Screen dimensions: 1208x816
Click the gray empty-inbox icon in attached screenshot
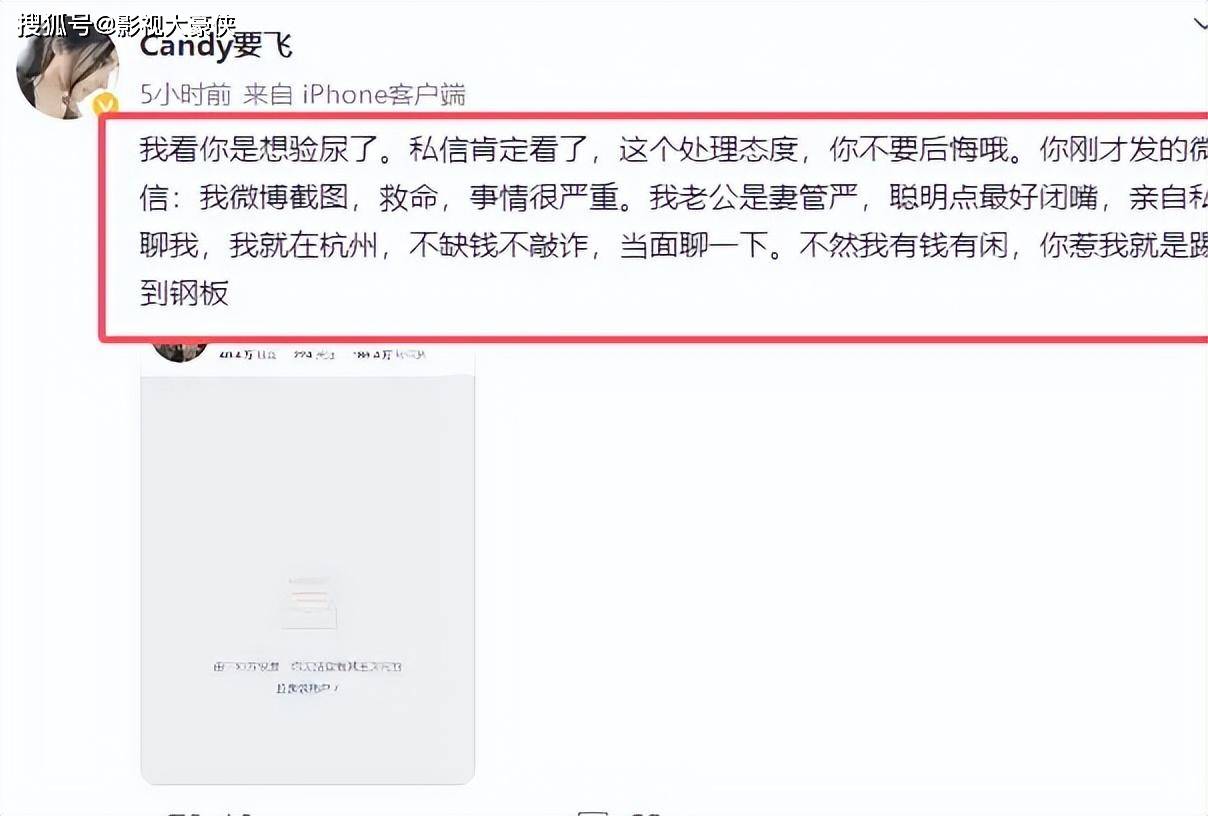[x=307, y=603]
